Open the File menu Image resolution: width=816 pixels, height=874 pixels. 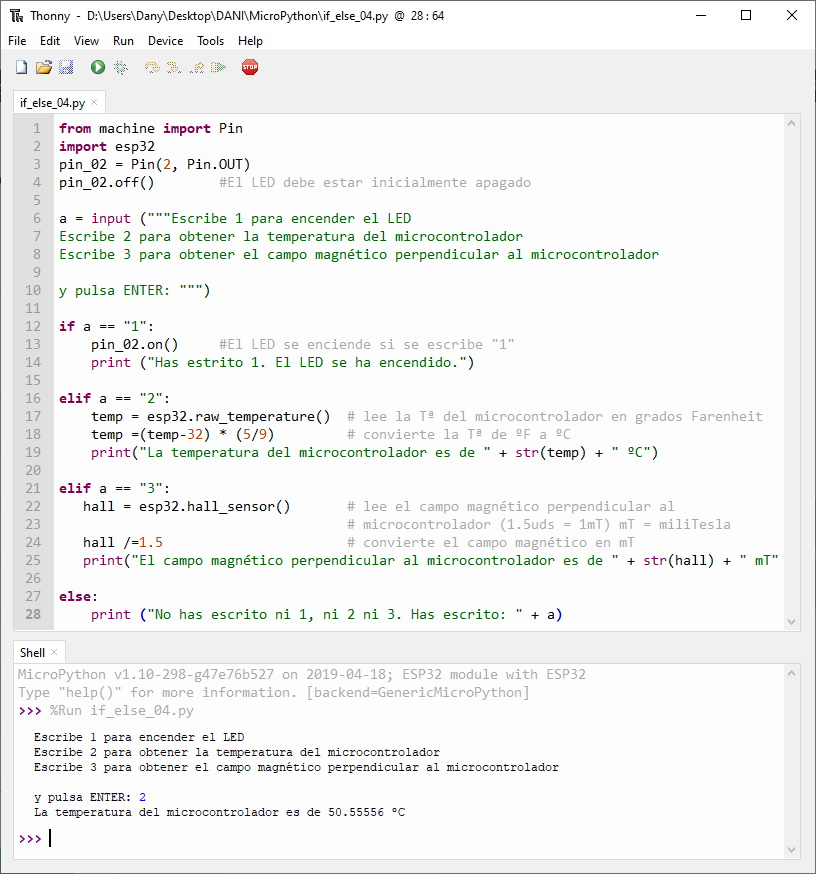(x=17, y=41)
